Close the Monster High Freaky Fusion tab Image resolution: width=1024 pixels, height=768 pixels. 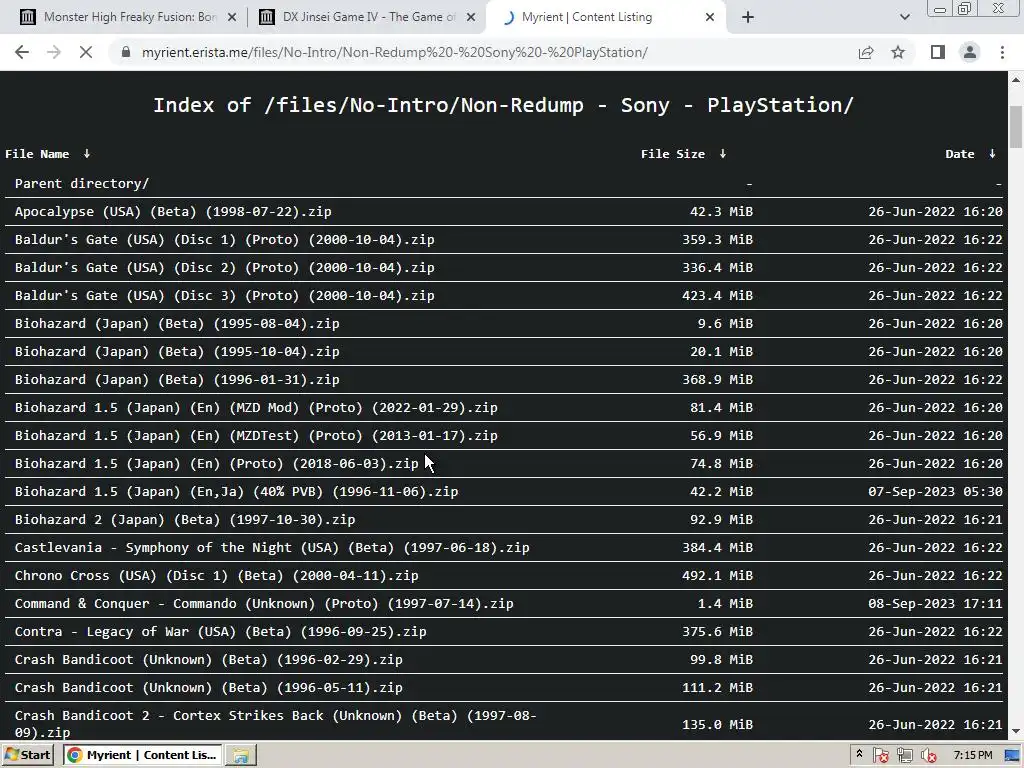tap(231, 18)
